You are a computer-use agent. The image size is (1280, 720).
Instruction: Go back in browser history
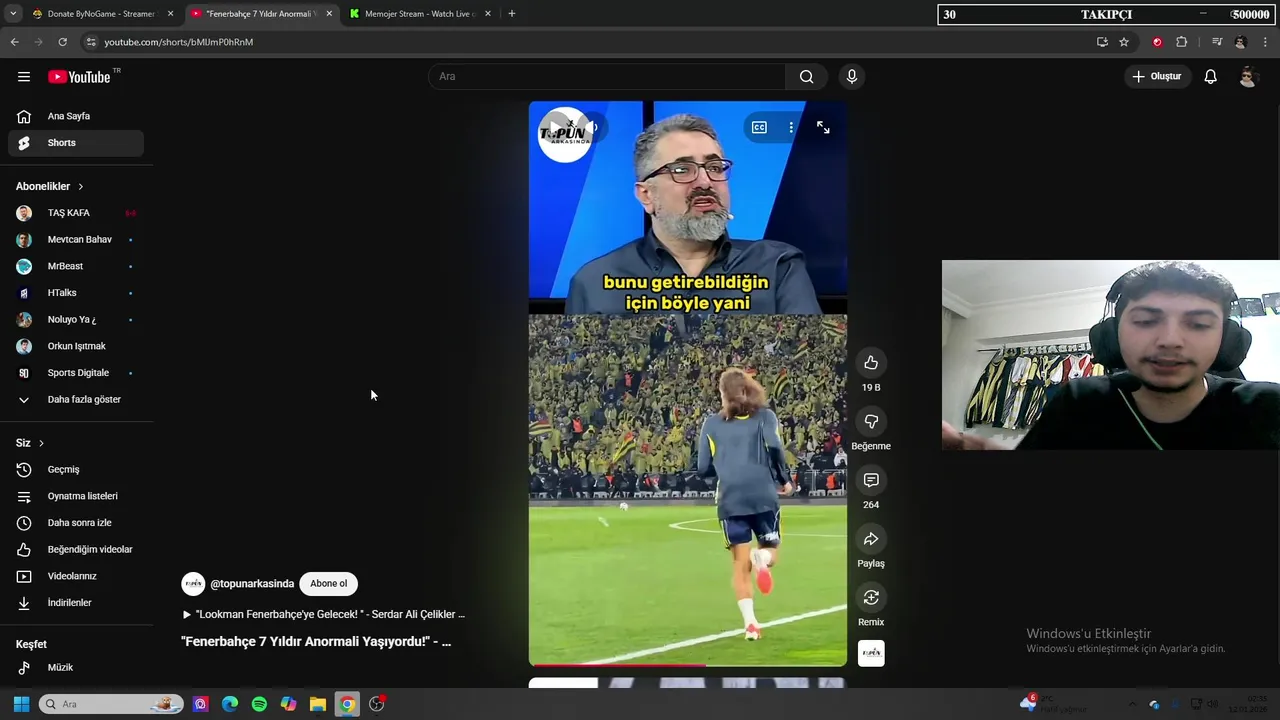click(x=14, y=42)
